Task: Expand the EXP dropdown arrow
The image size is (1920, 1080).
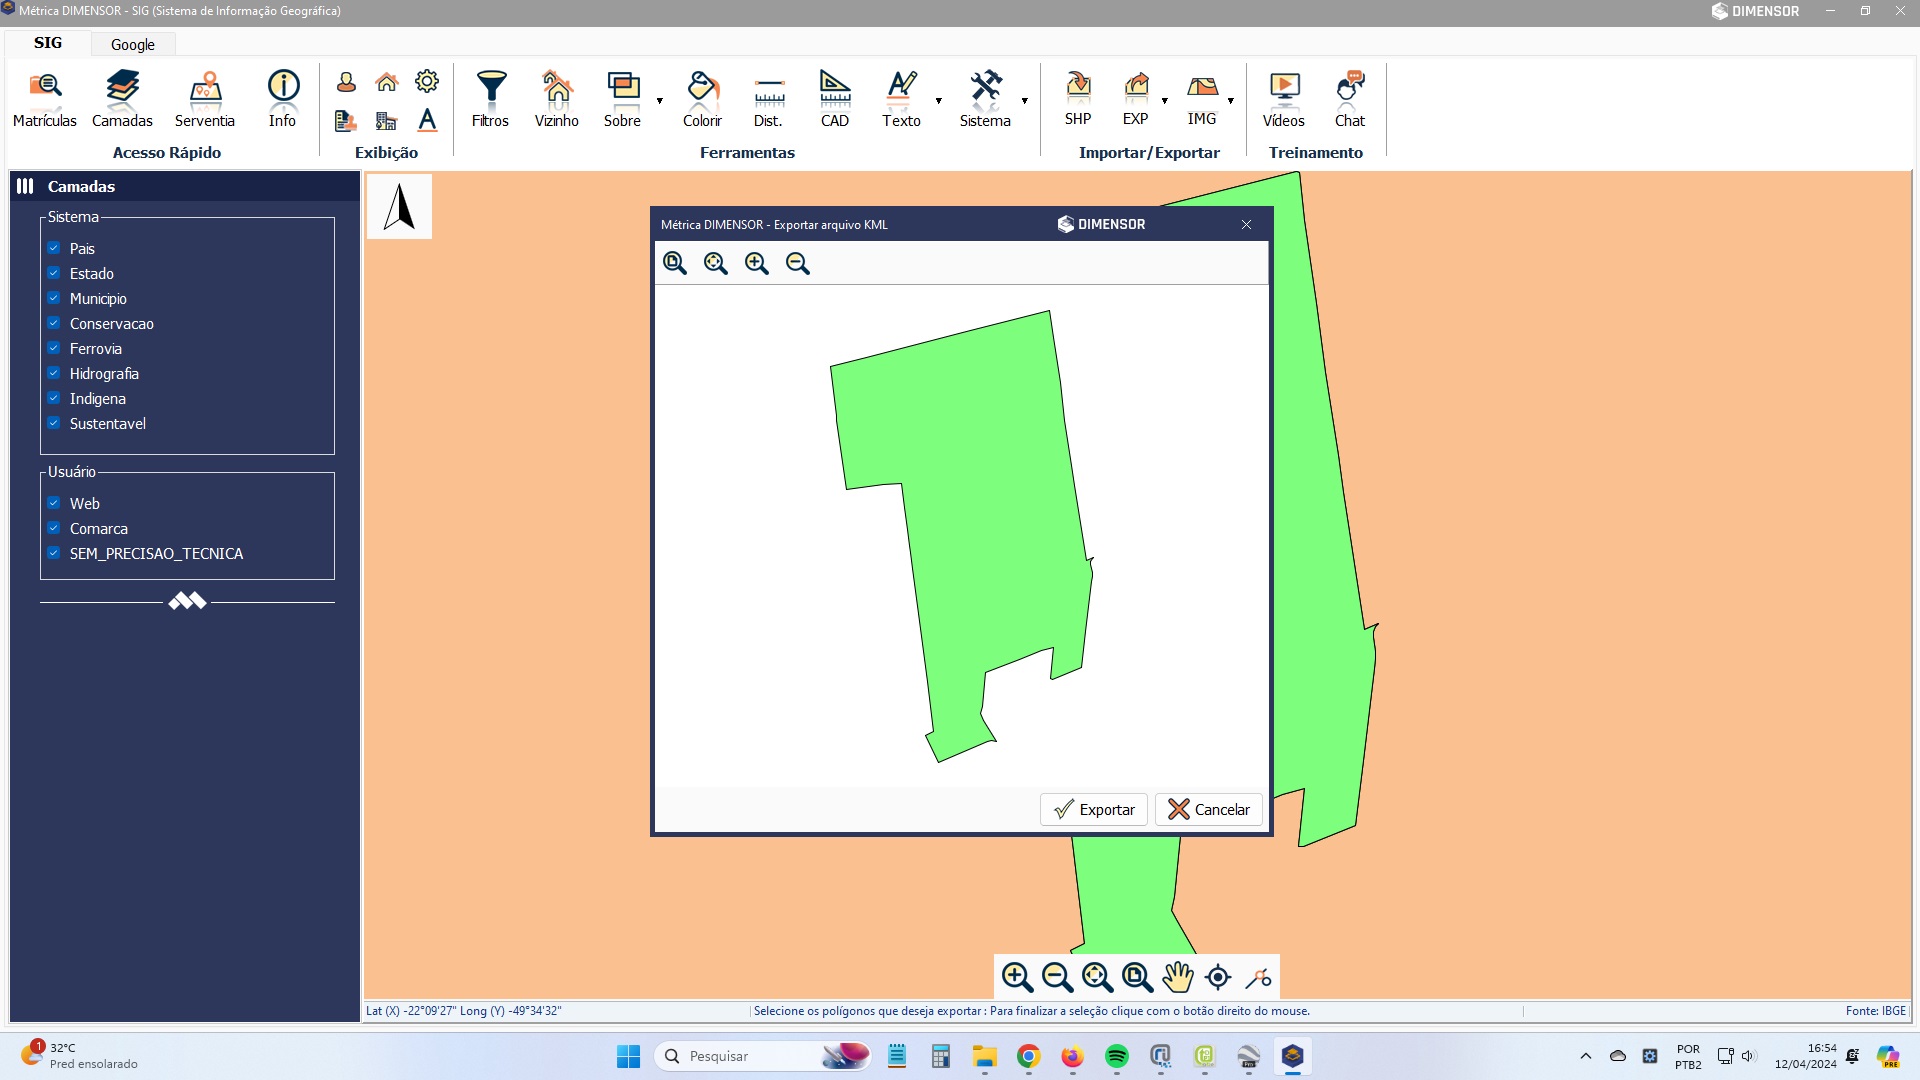Action: [x=1165, y=100]
